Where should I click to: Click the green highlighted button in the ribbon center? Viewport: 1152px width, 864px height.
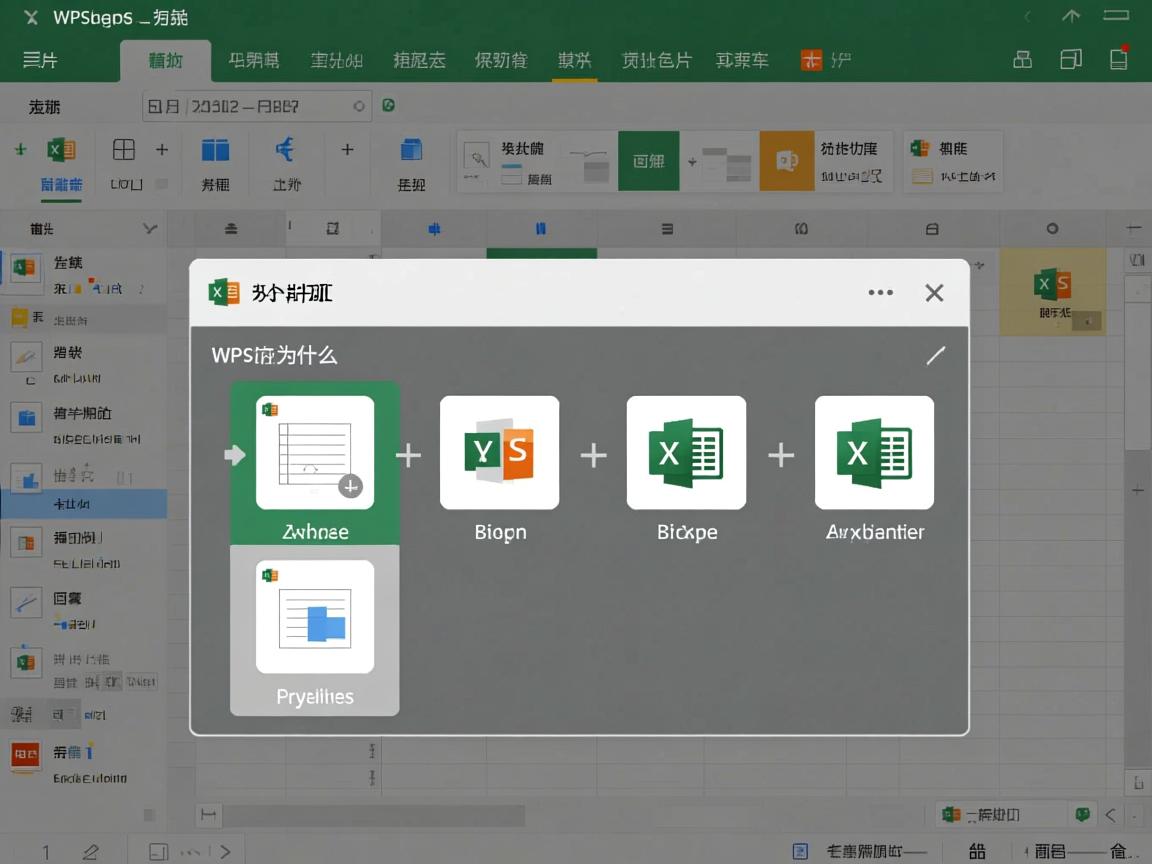pos(649,160)
